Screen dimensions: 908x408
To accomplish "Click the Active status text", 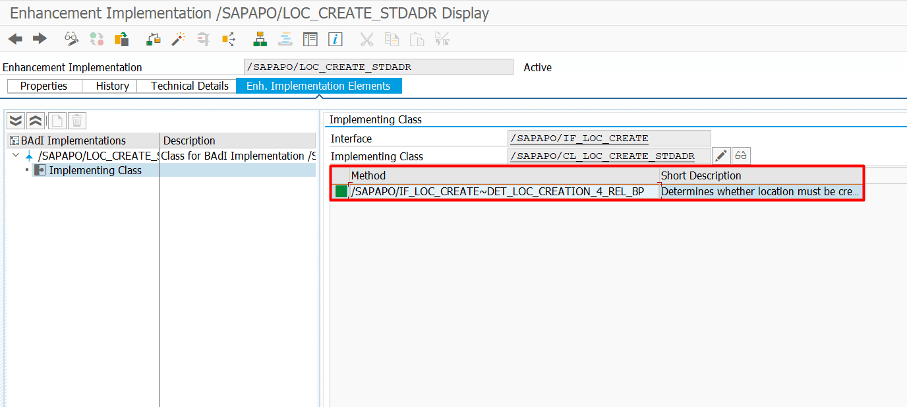I will tap(537, 67).
